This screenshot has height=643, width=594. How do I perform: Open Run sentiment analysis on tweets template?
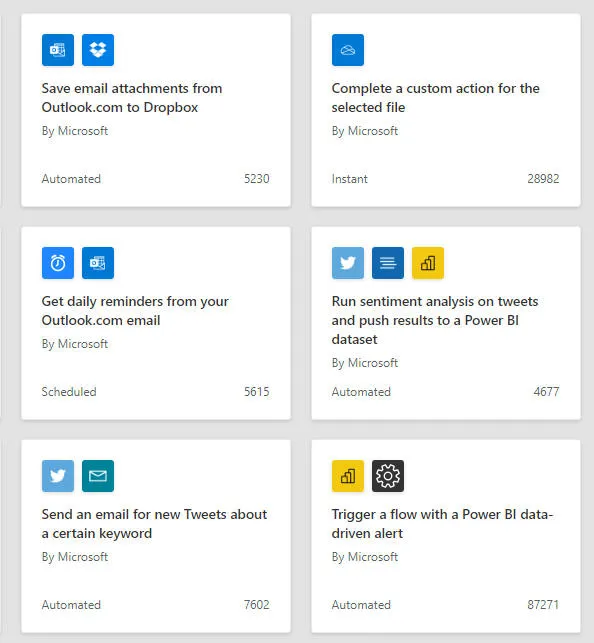[x=435, y=320]
